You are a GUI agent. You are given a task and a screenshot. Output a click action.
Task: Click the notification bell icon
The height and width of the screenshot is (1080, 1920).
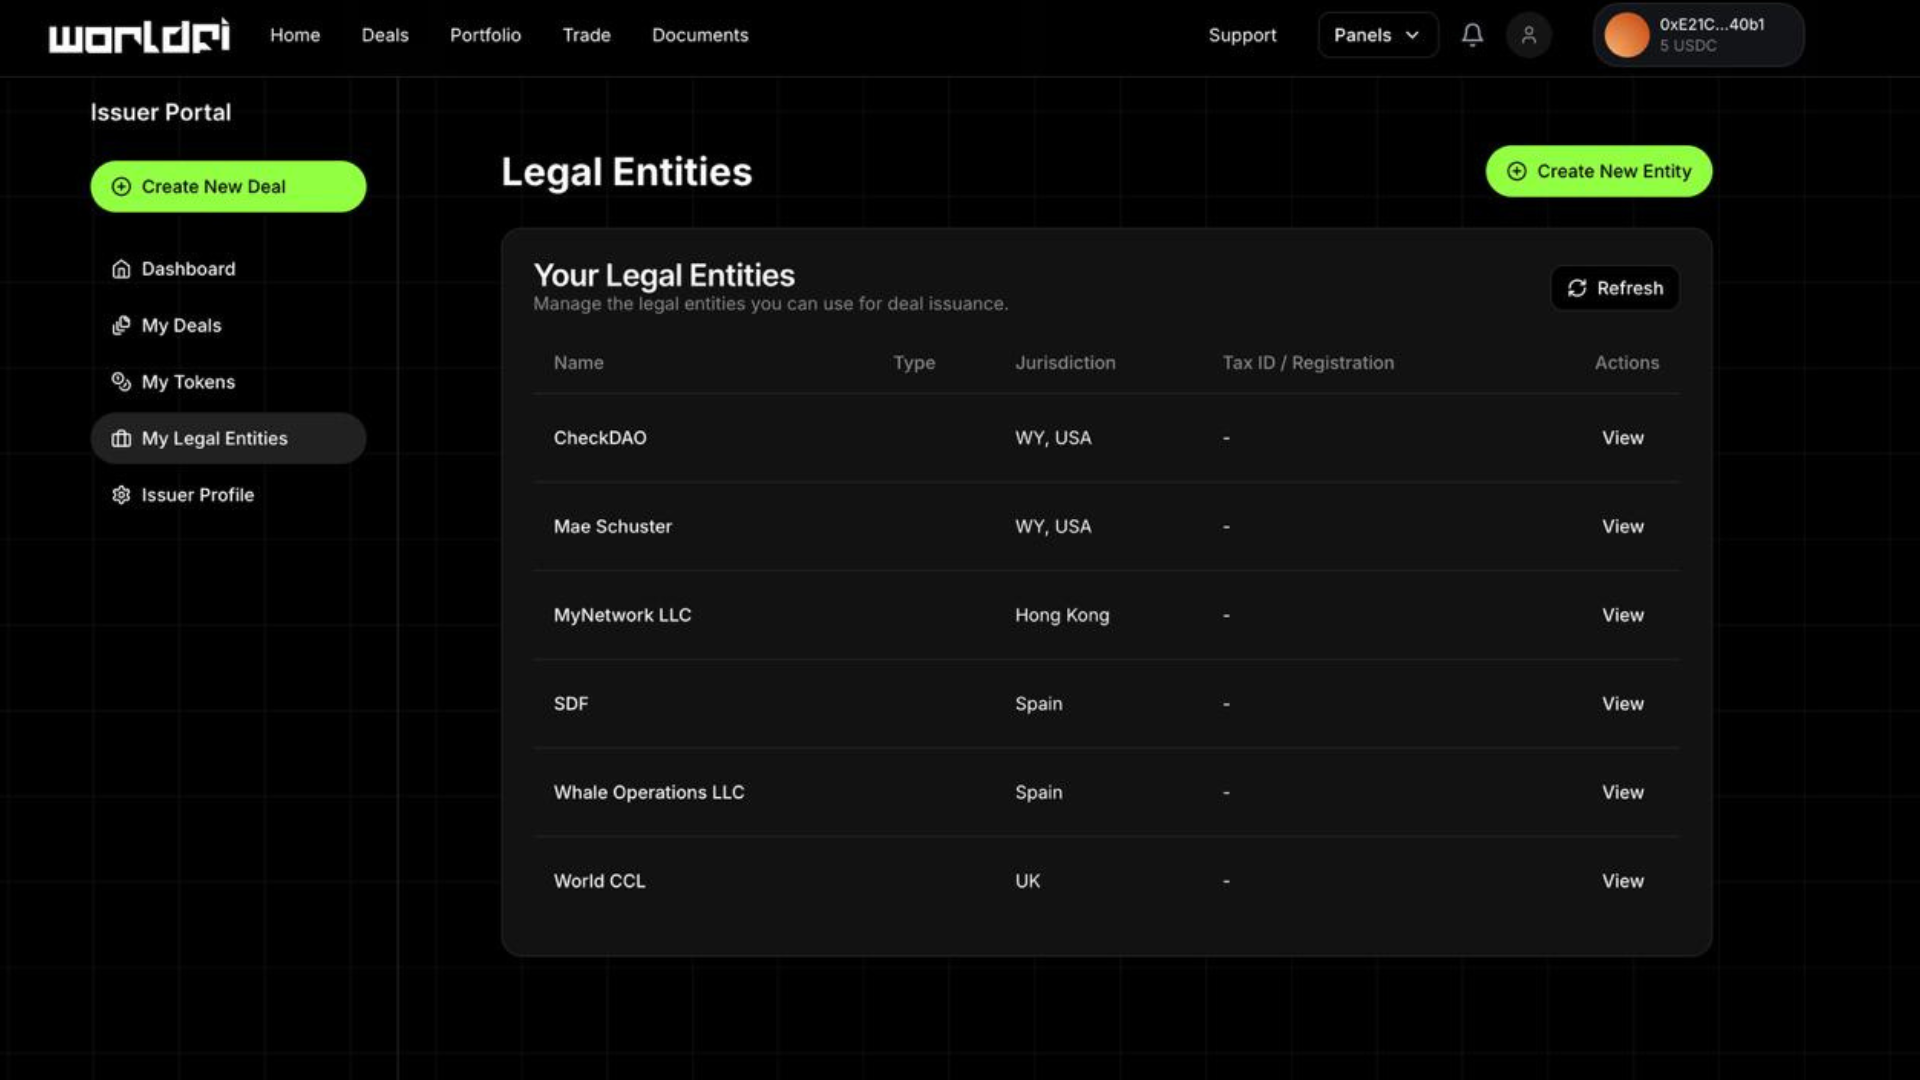pyautogui.click(x=1472, y=35)
